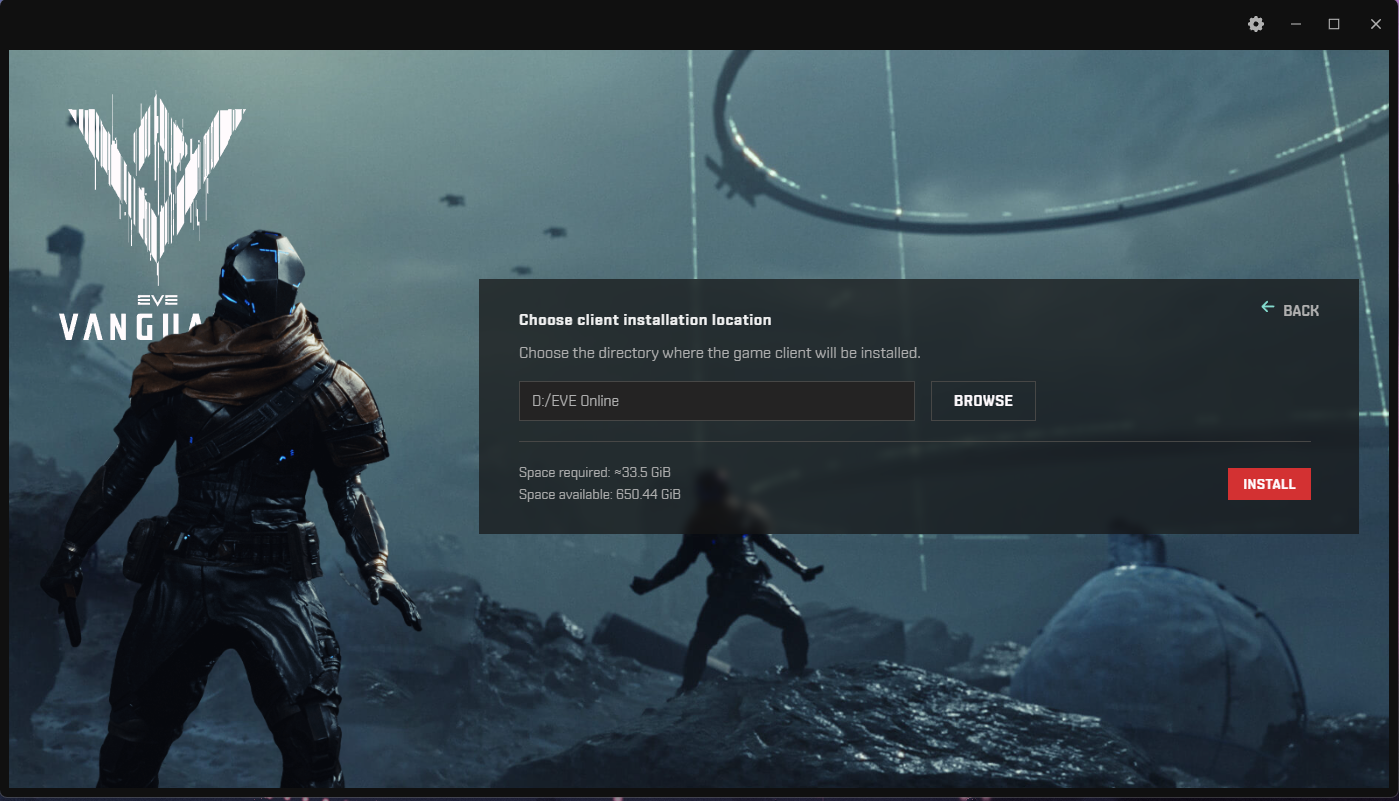1399x801 pixels.
Task: Click the directory description sentence
Action: tap(719, 353)
